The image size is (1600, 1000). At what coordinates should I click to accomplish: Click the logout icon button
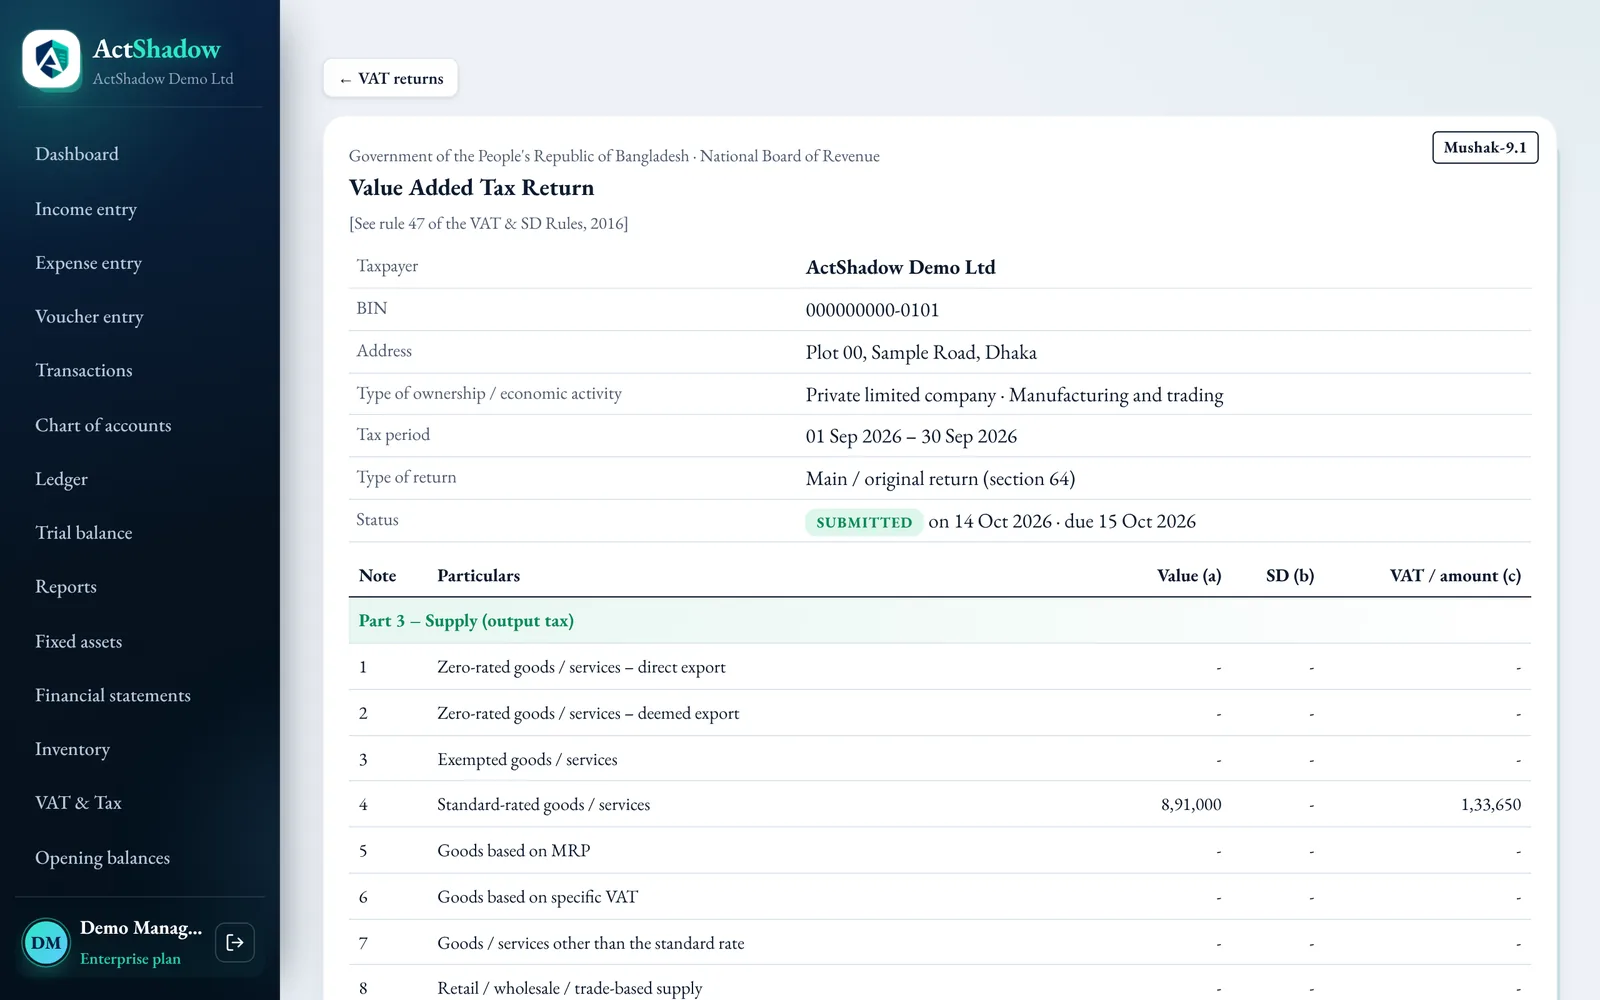click(x=235, y=942)
